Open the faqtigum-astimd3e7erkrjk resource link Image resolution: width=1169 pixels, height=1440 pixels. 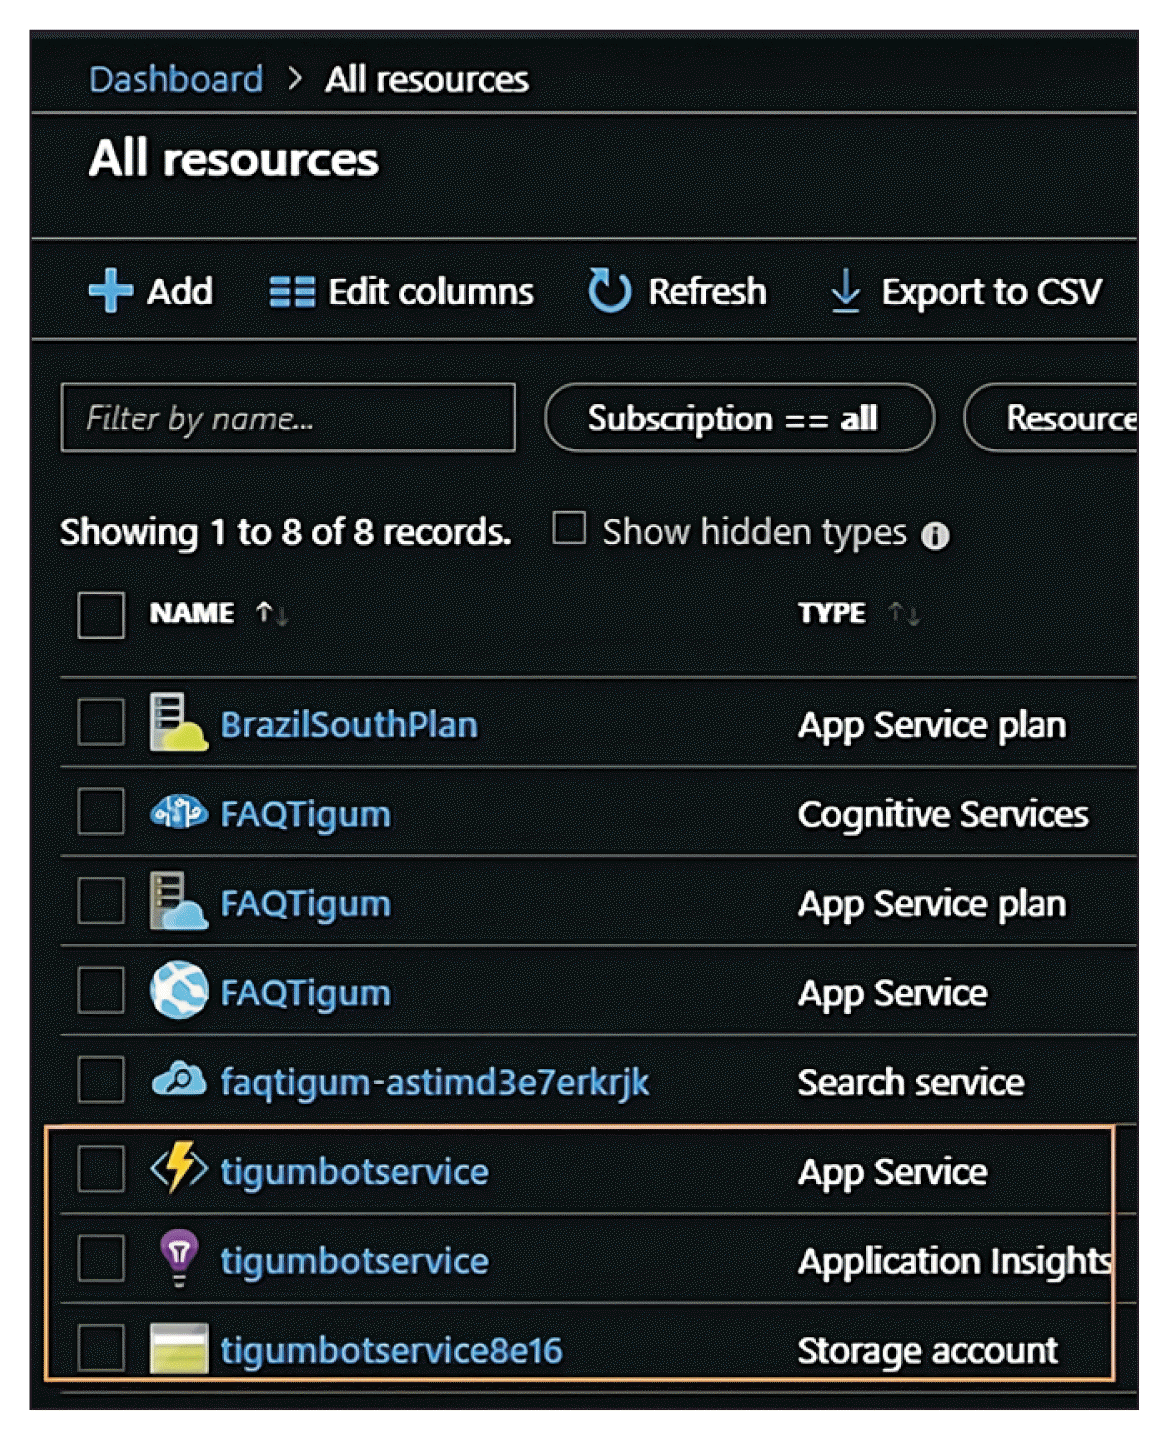point(434,1082)
